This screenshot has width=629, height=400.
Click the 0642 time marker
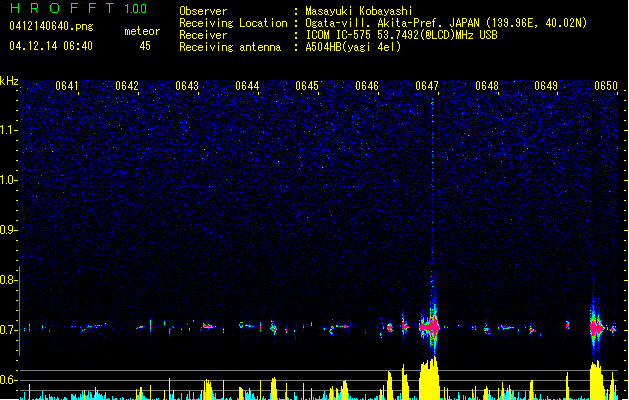click(127, 86)
